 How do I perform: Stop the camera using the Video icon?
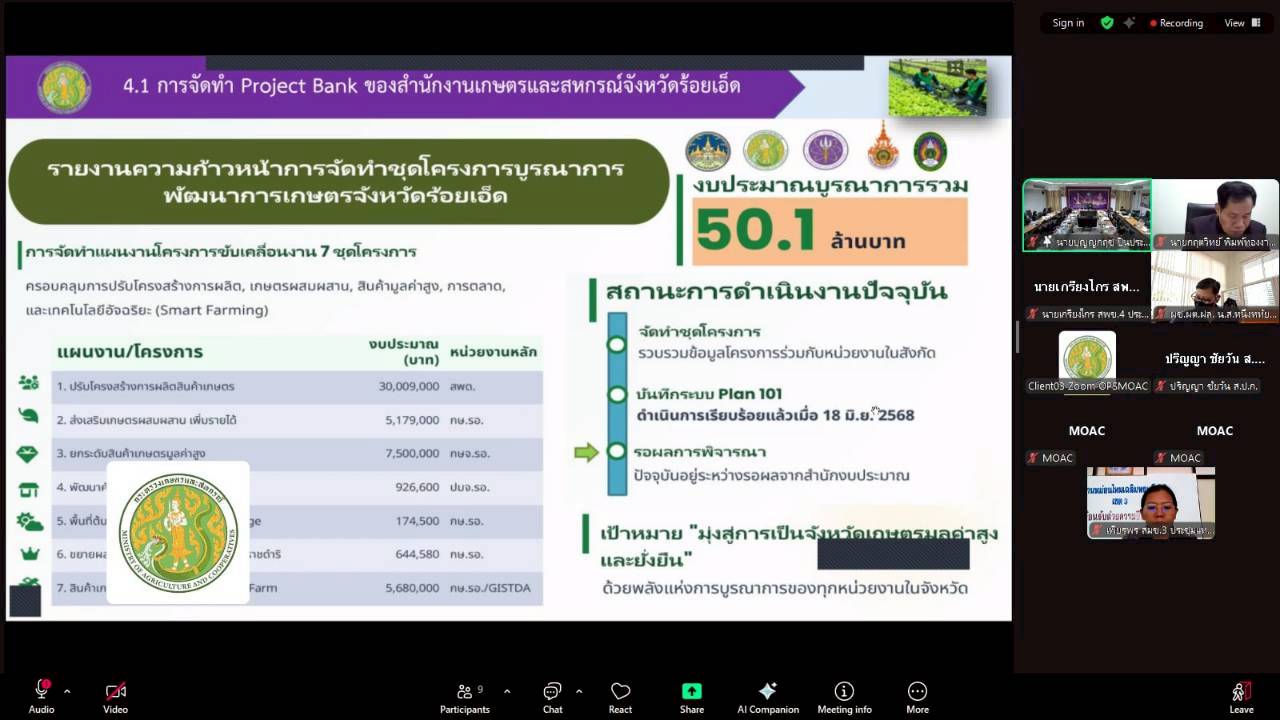114,689
